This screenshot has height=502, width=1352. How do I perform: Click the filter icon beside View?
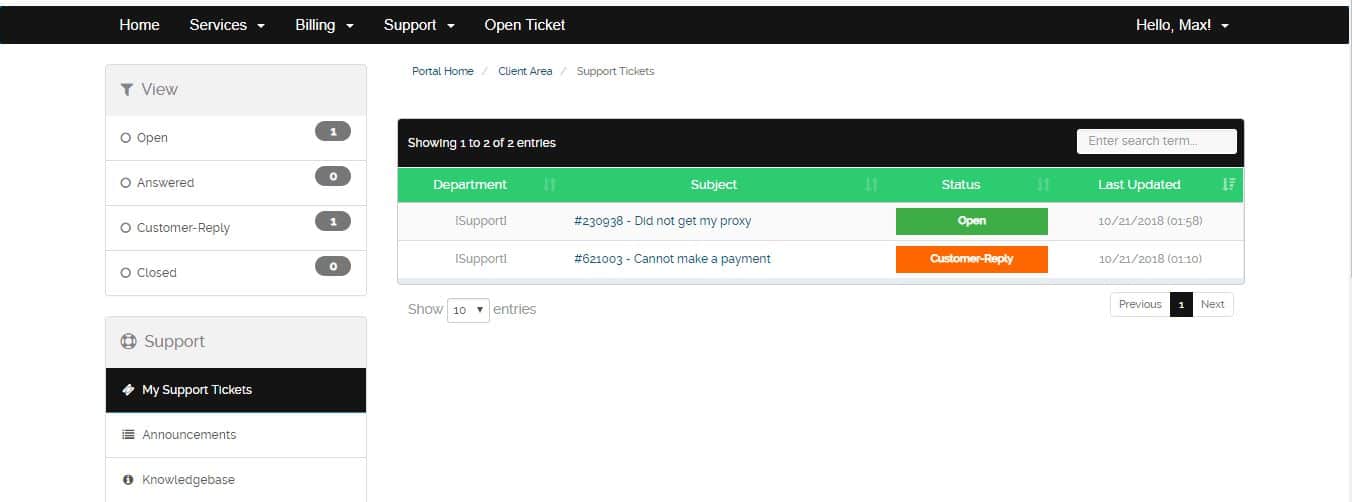(x=127, y=90)
